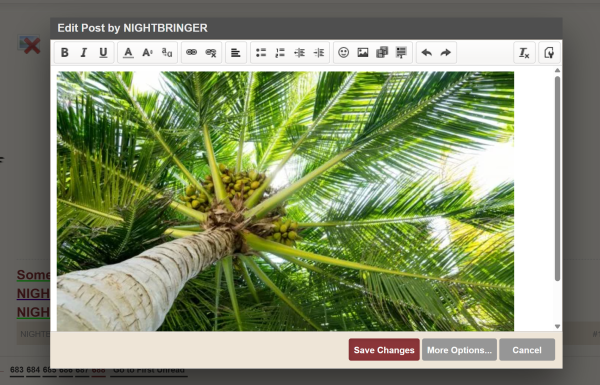Viewport: 600px width, 385px height.
Task: Remove link with unlink icon
Action: pos(211,52)
